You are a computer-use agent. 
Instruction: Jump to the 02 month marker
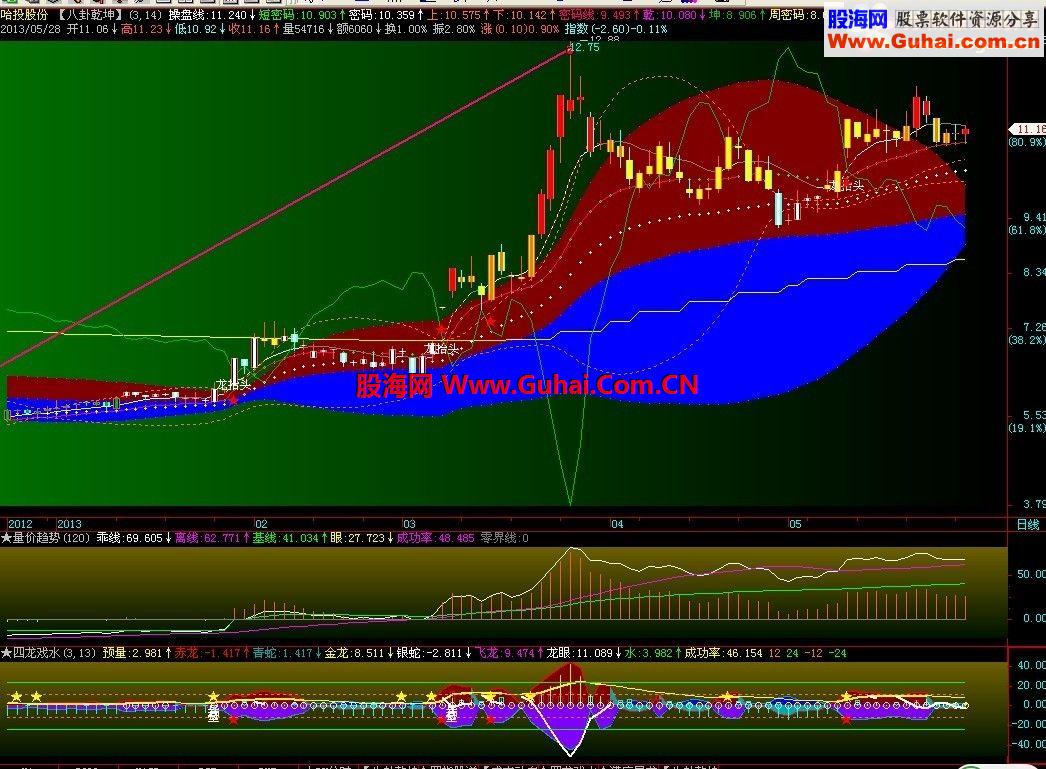tap(261, 524)
